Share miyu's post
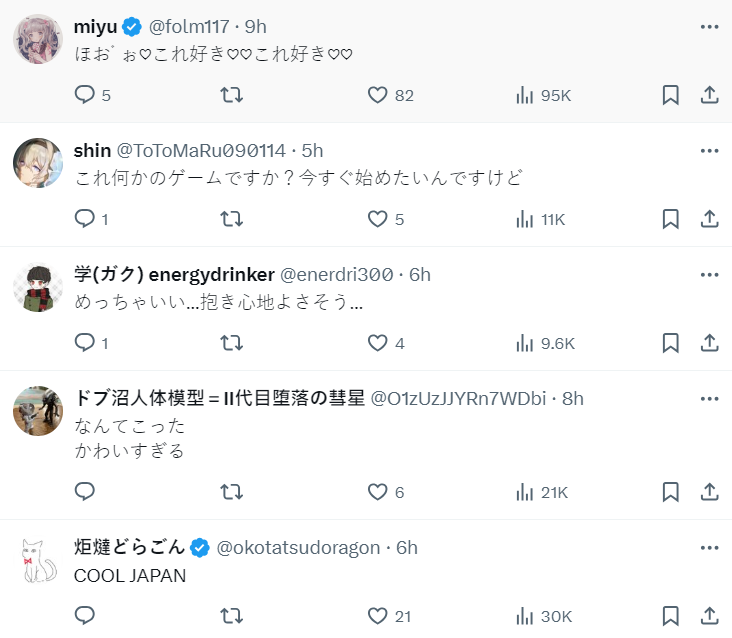 pos(709,95)
